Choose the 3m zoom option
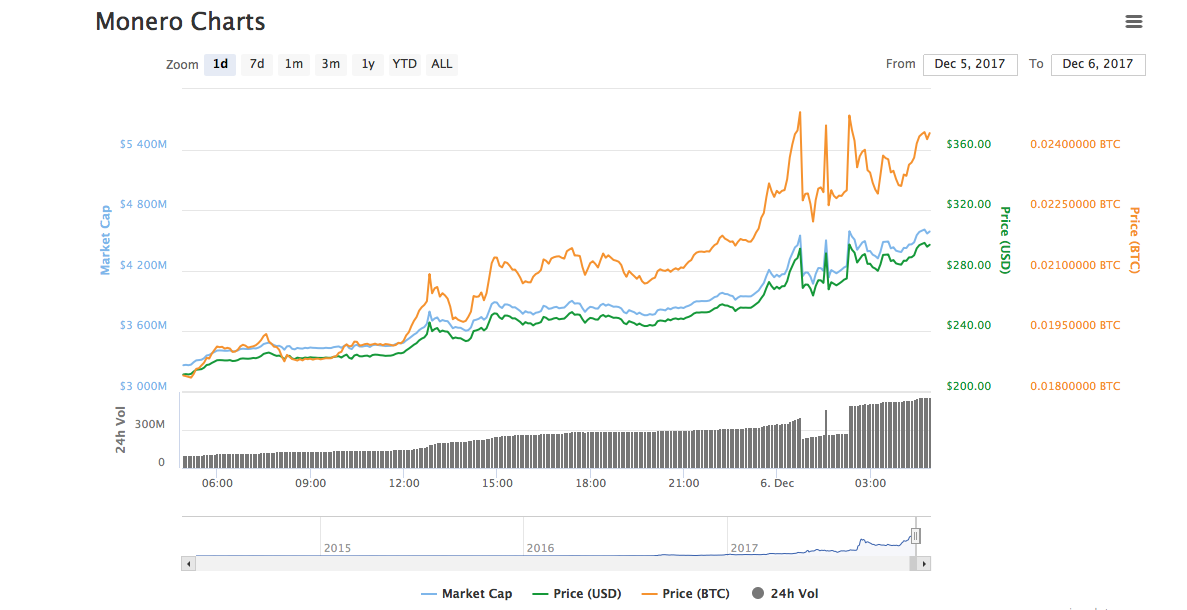 330,64
